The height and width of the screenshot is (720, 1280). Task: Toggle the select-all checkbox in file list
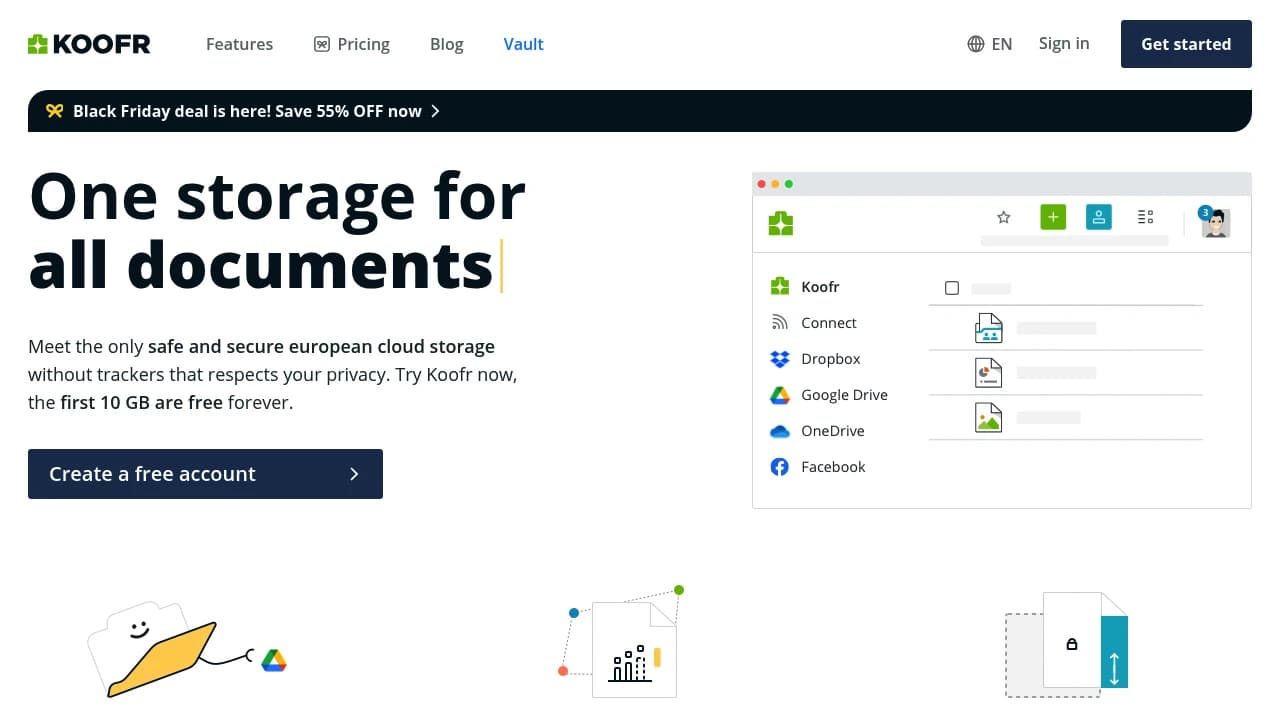coord(952,288)
